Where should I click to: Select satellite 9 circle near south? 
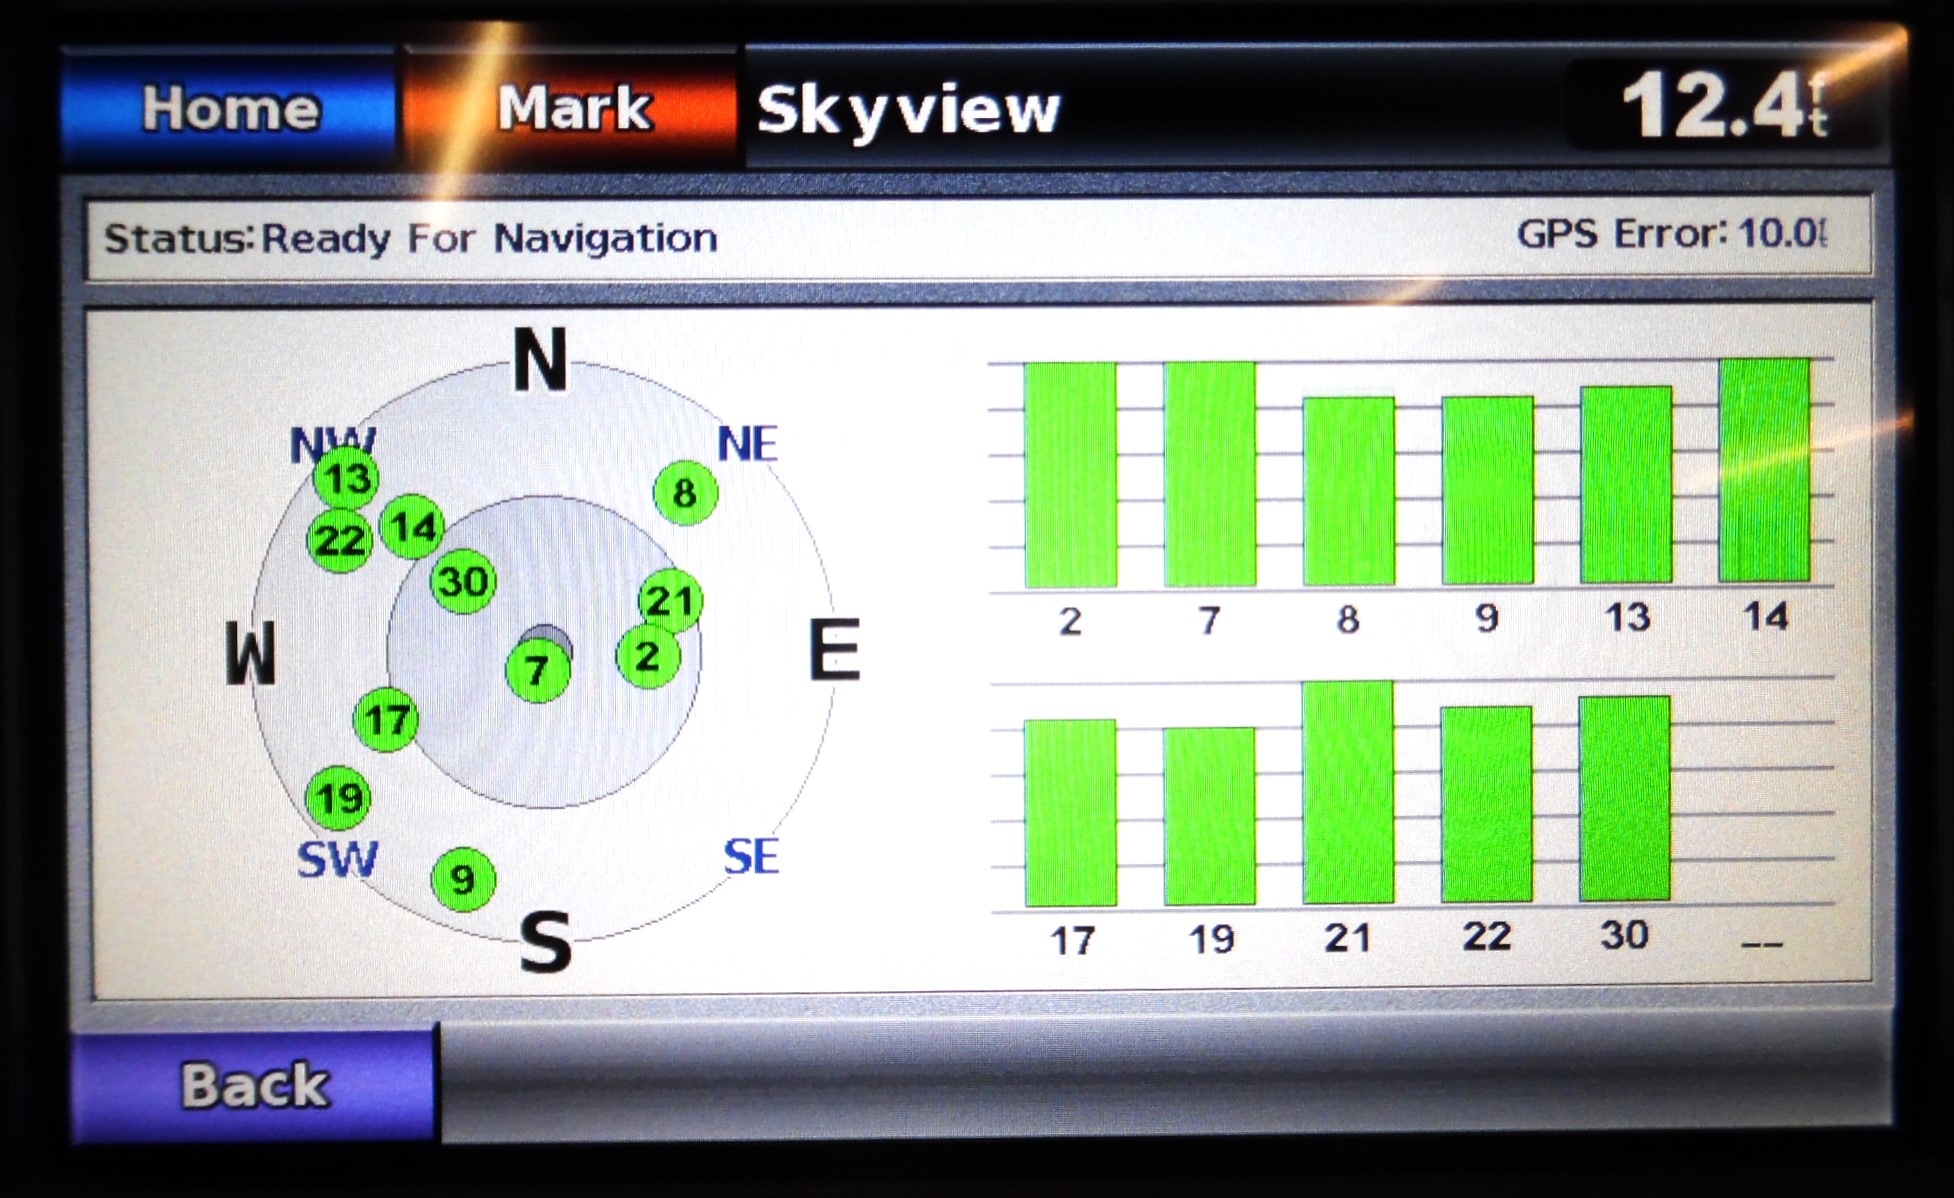(462, 879)
